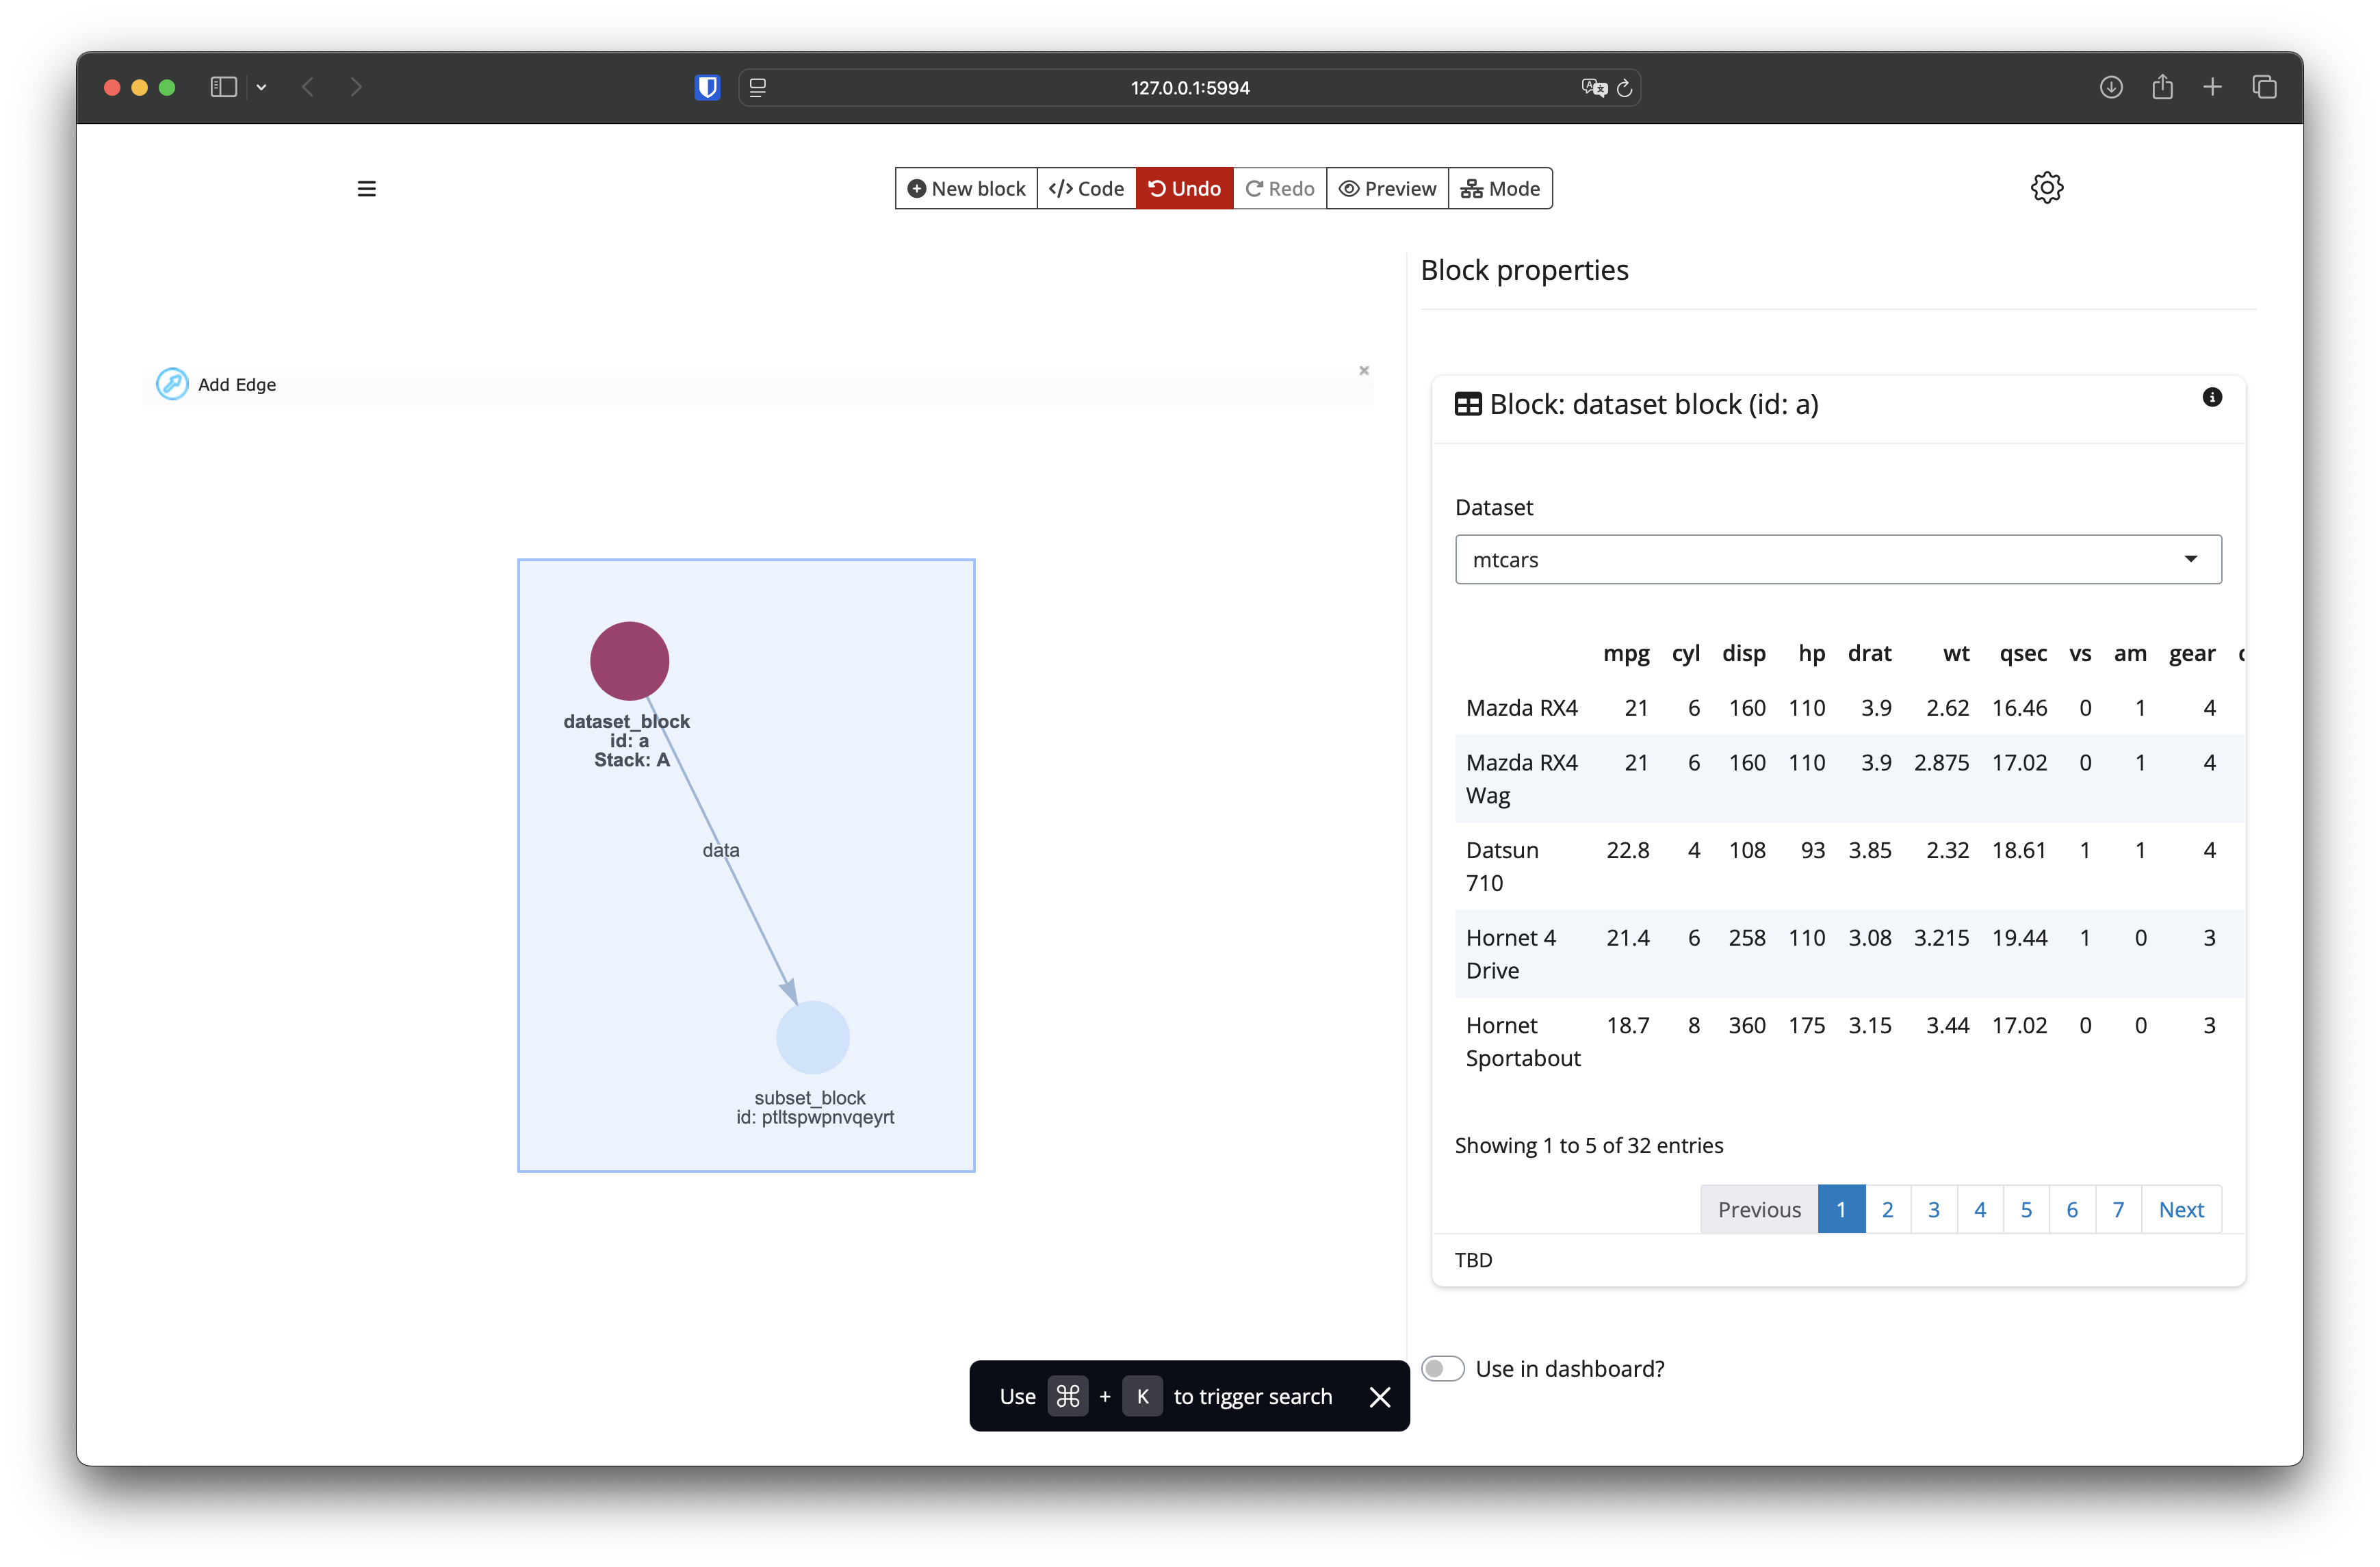Expand the sidebar options chevron

(x=262, y=88)
